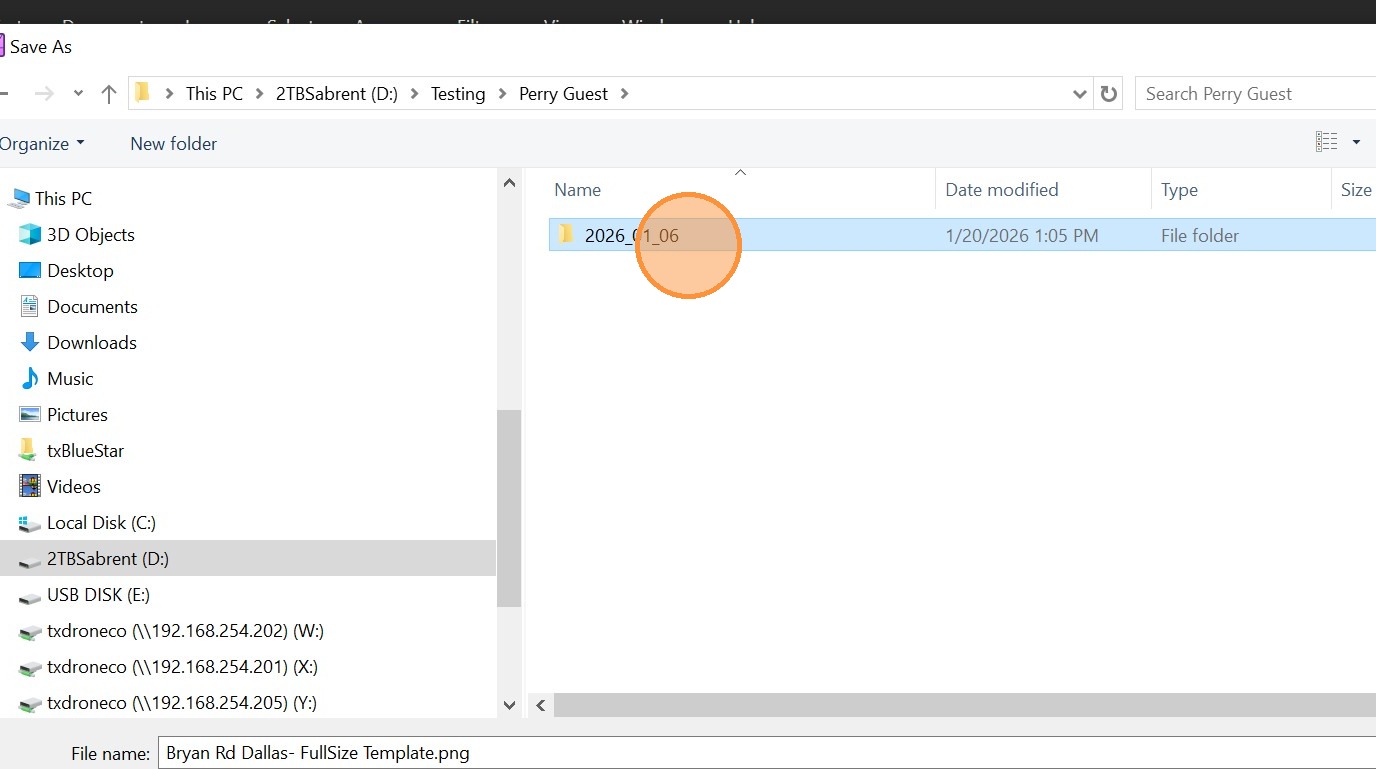Go up one folder level

[109, 94]
